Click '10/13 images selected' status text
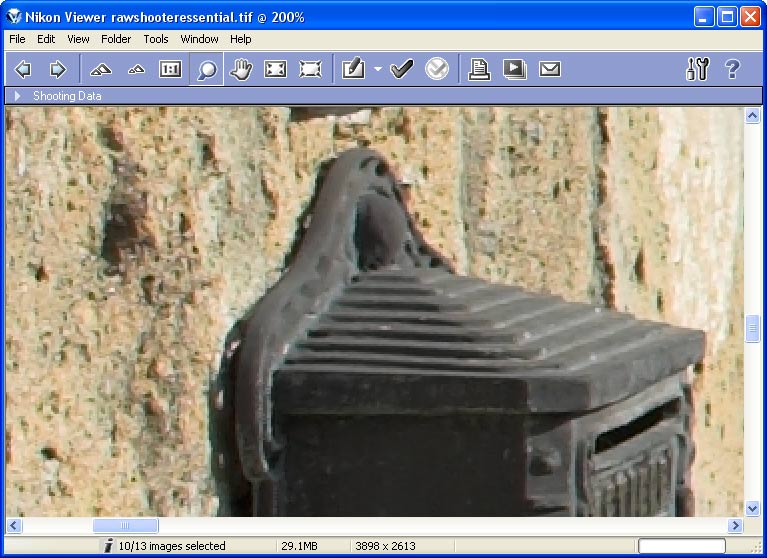Image resolution: width=767 pixels, height=558 pixels. click(x=172, y=546)
